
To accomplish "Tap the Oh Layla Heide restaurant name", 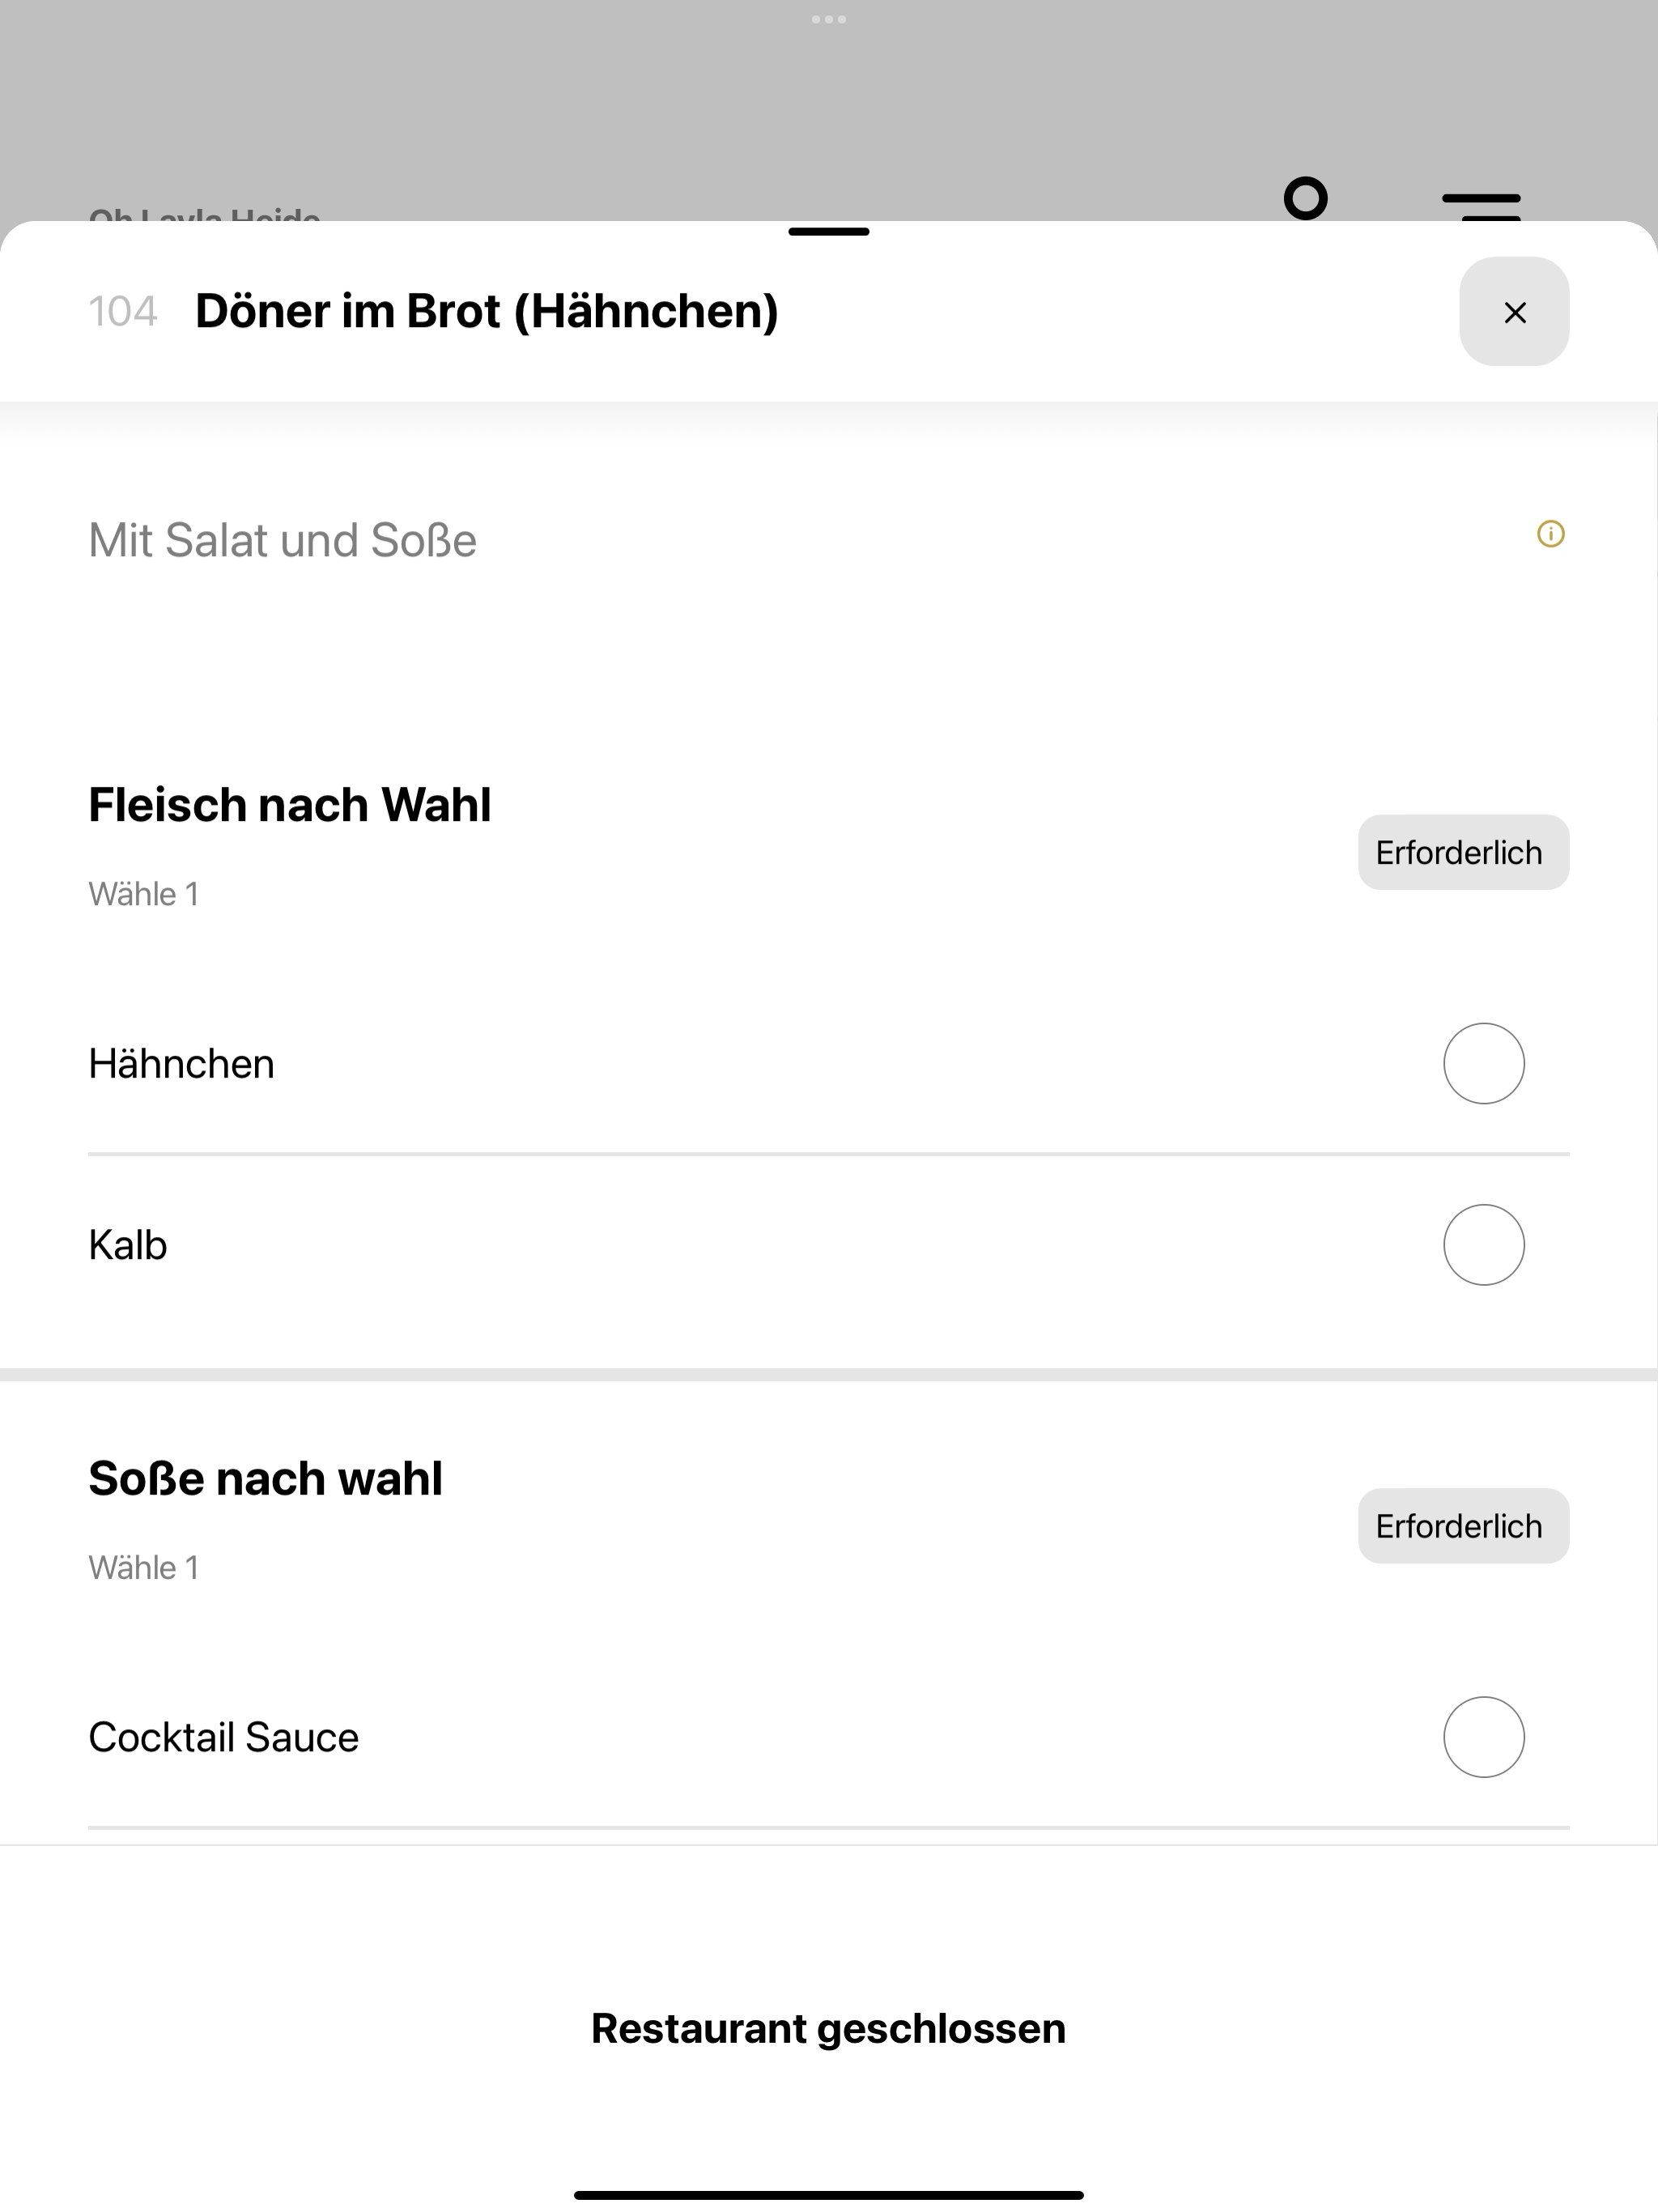I will point(204,214).
